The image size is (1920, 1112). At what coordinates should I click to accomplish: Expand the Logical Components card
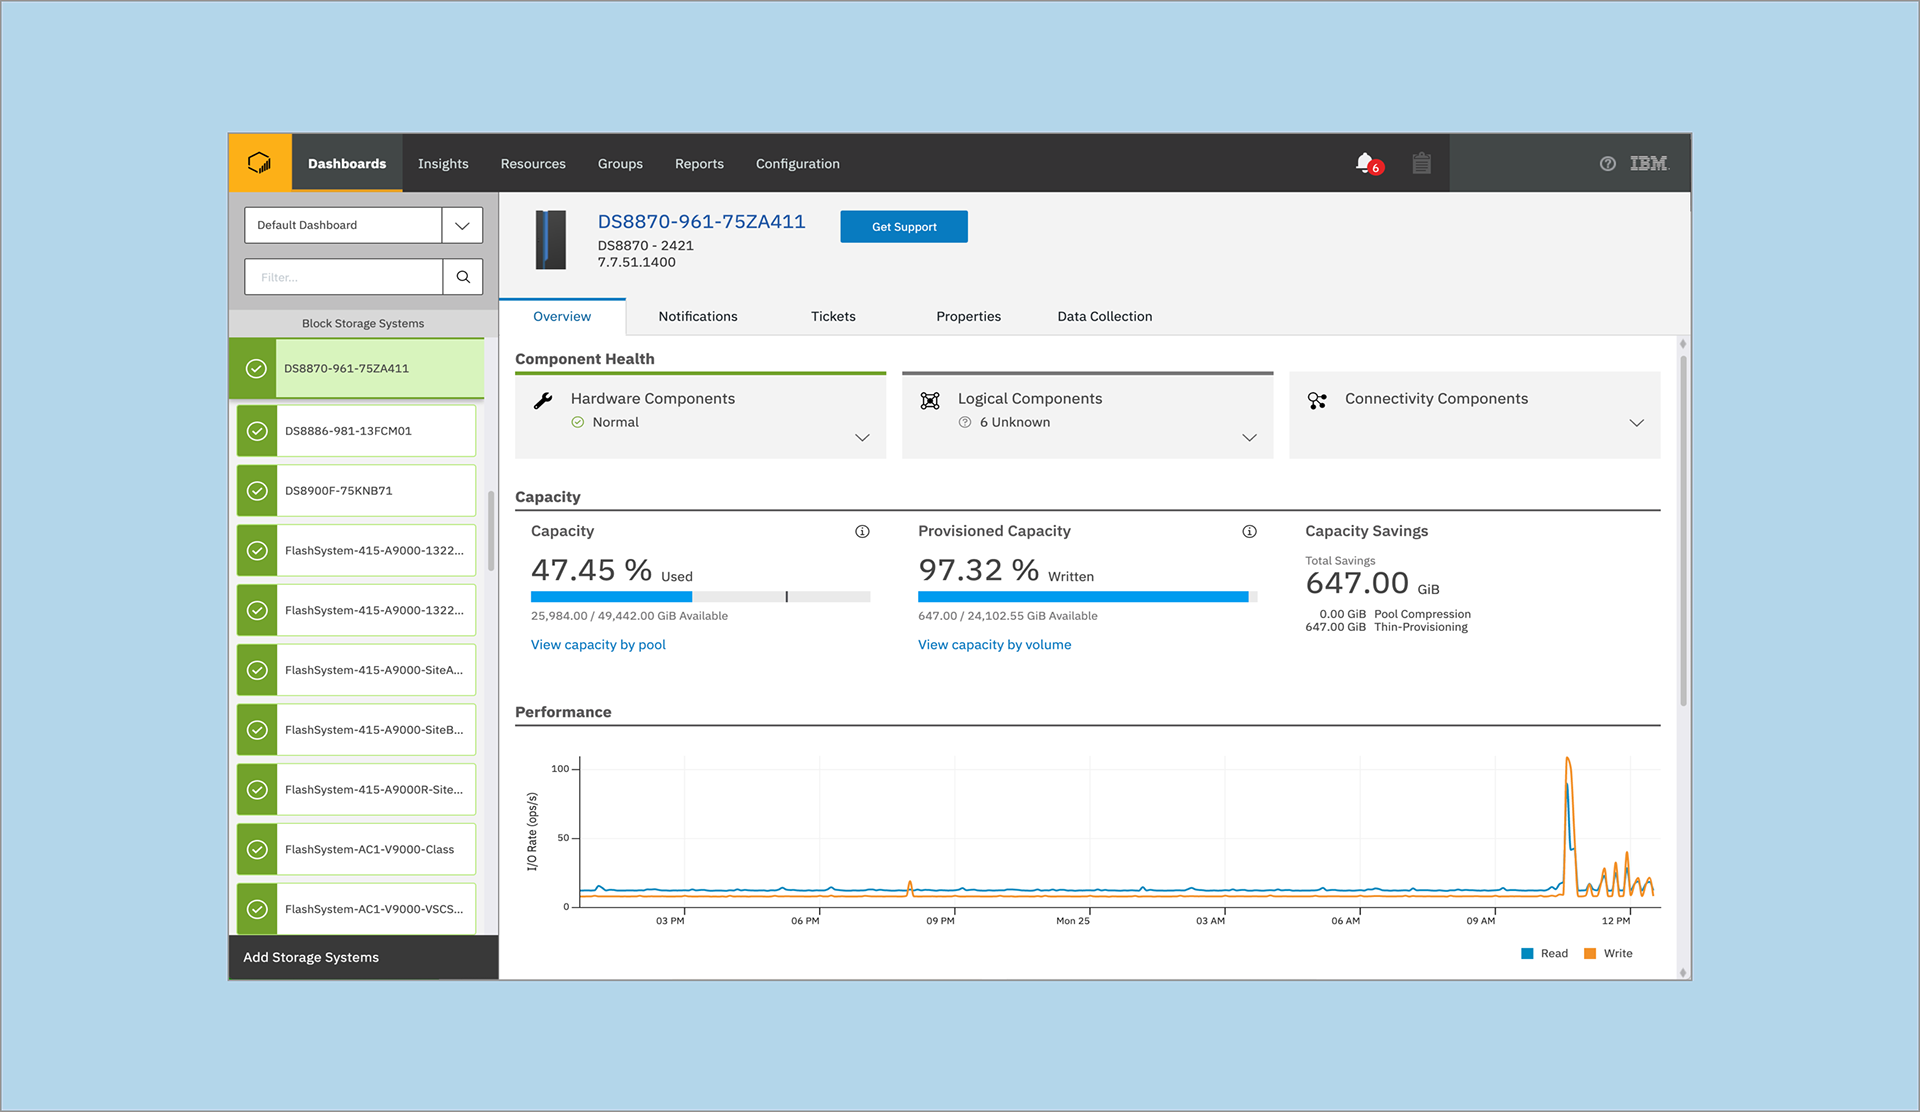coord(1249,438)
